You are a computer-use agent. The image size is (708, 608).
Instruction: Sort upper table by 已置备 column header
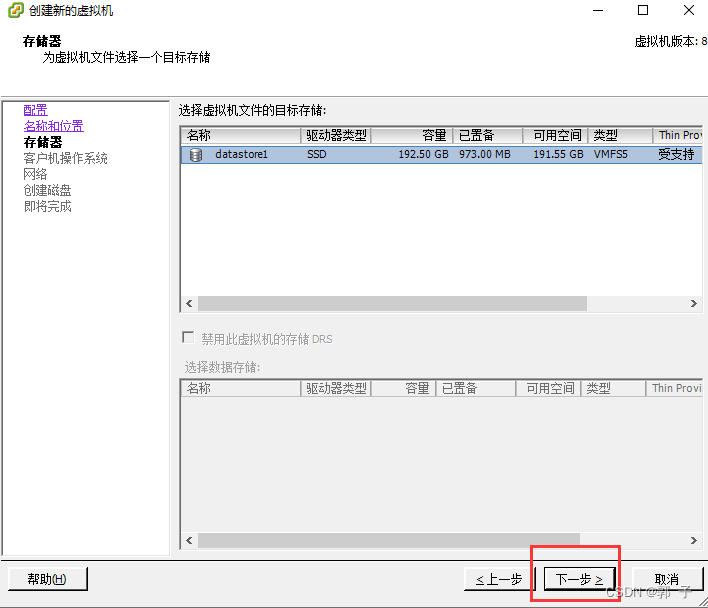click(x=488, y=135)
